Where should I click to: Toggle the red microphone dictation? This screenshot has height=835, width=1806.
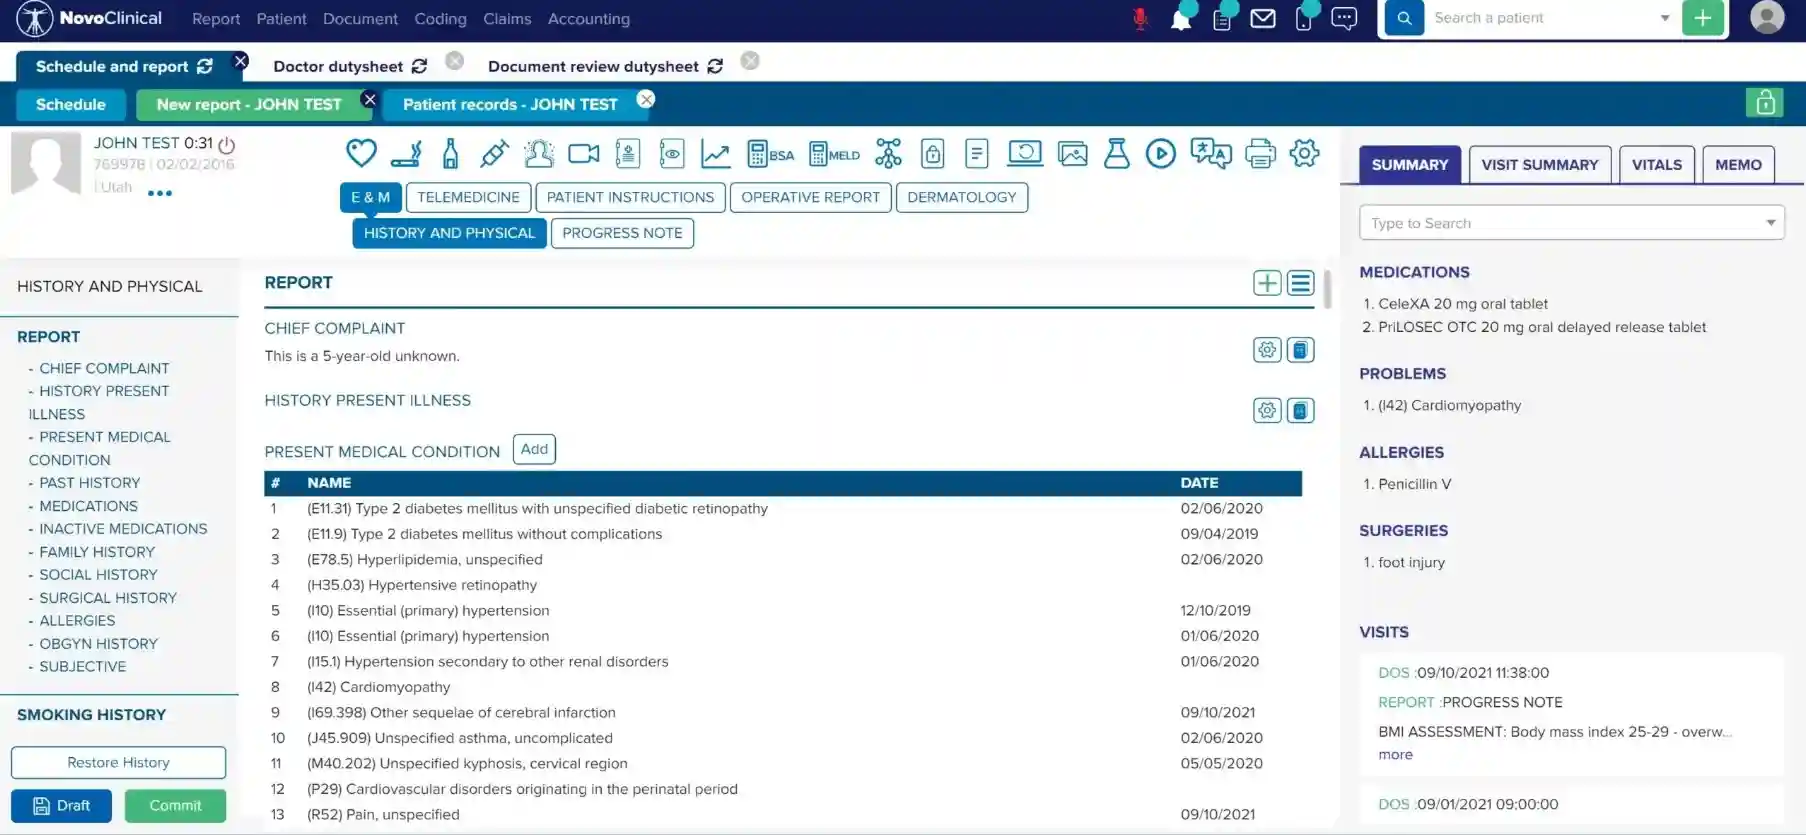(x=1139, y=19)
